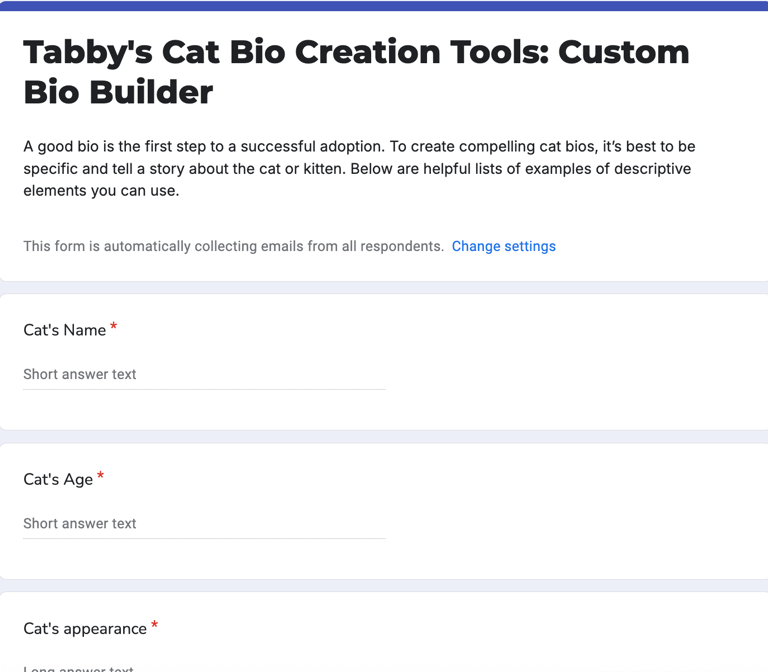Click the required asterisk beside Cat's appearance
This screenshot has height=672, width=768.
point(155,627)
